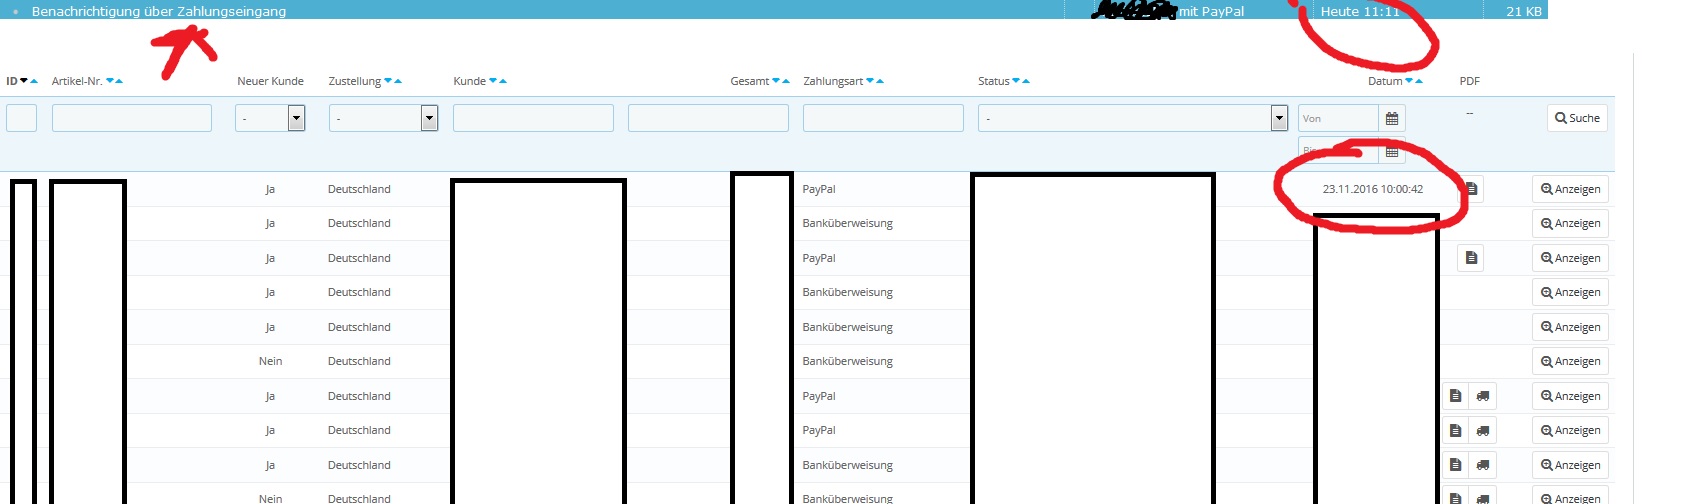Click Anzeigen in the ninth order row
The image size is (1685, 504).
(x=1570, y=465)
